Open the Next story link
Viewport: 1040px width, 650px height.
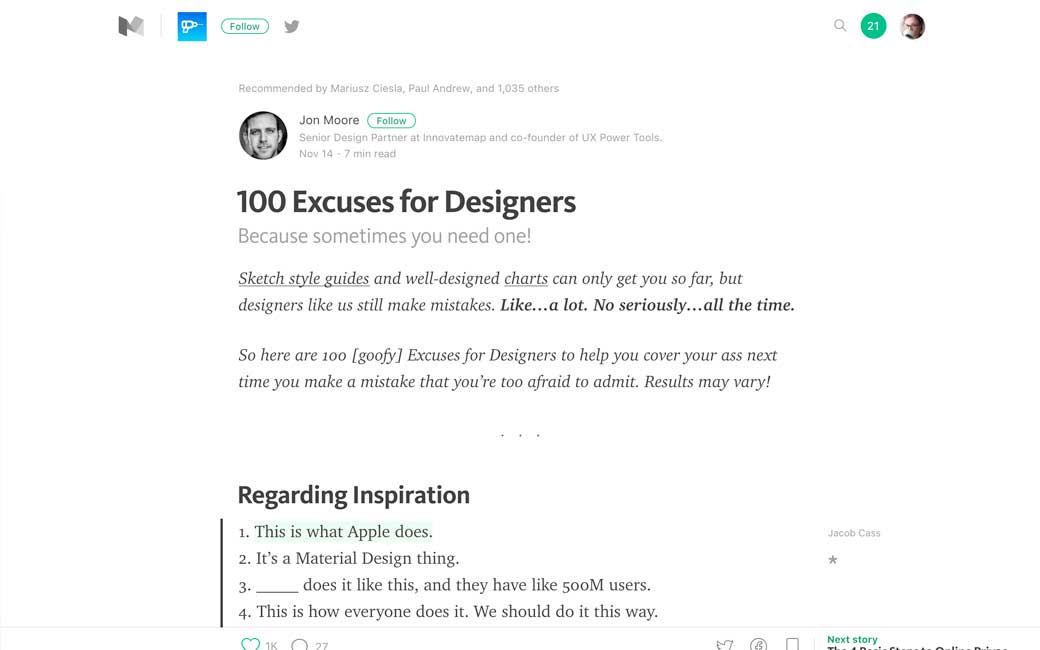pyautogui.click(x=853, y=640)
